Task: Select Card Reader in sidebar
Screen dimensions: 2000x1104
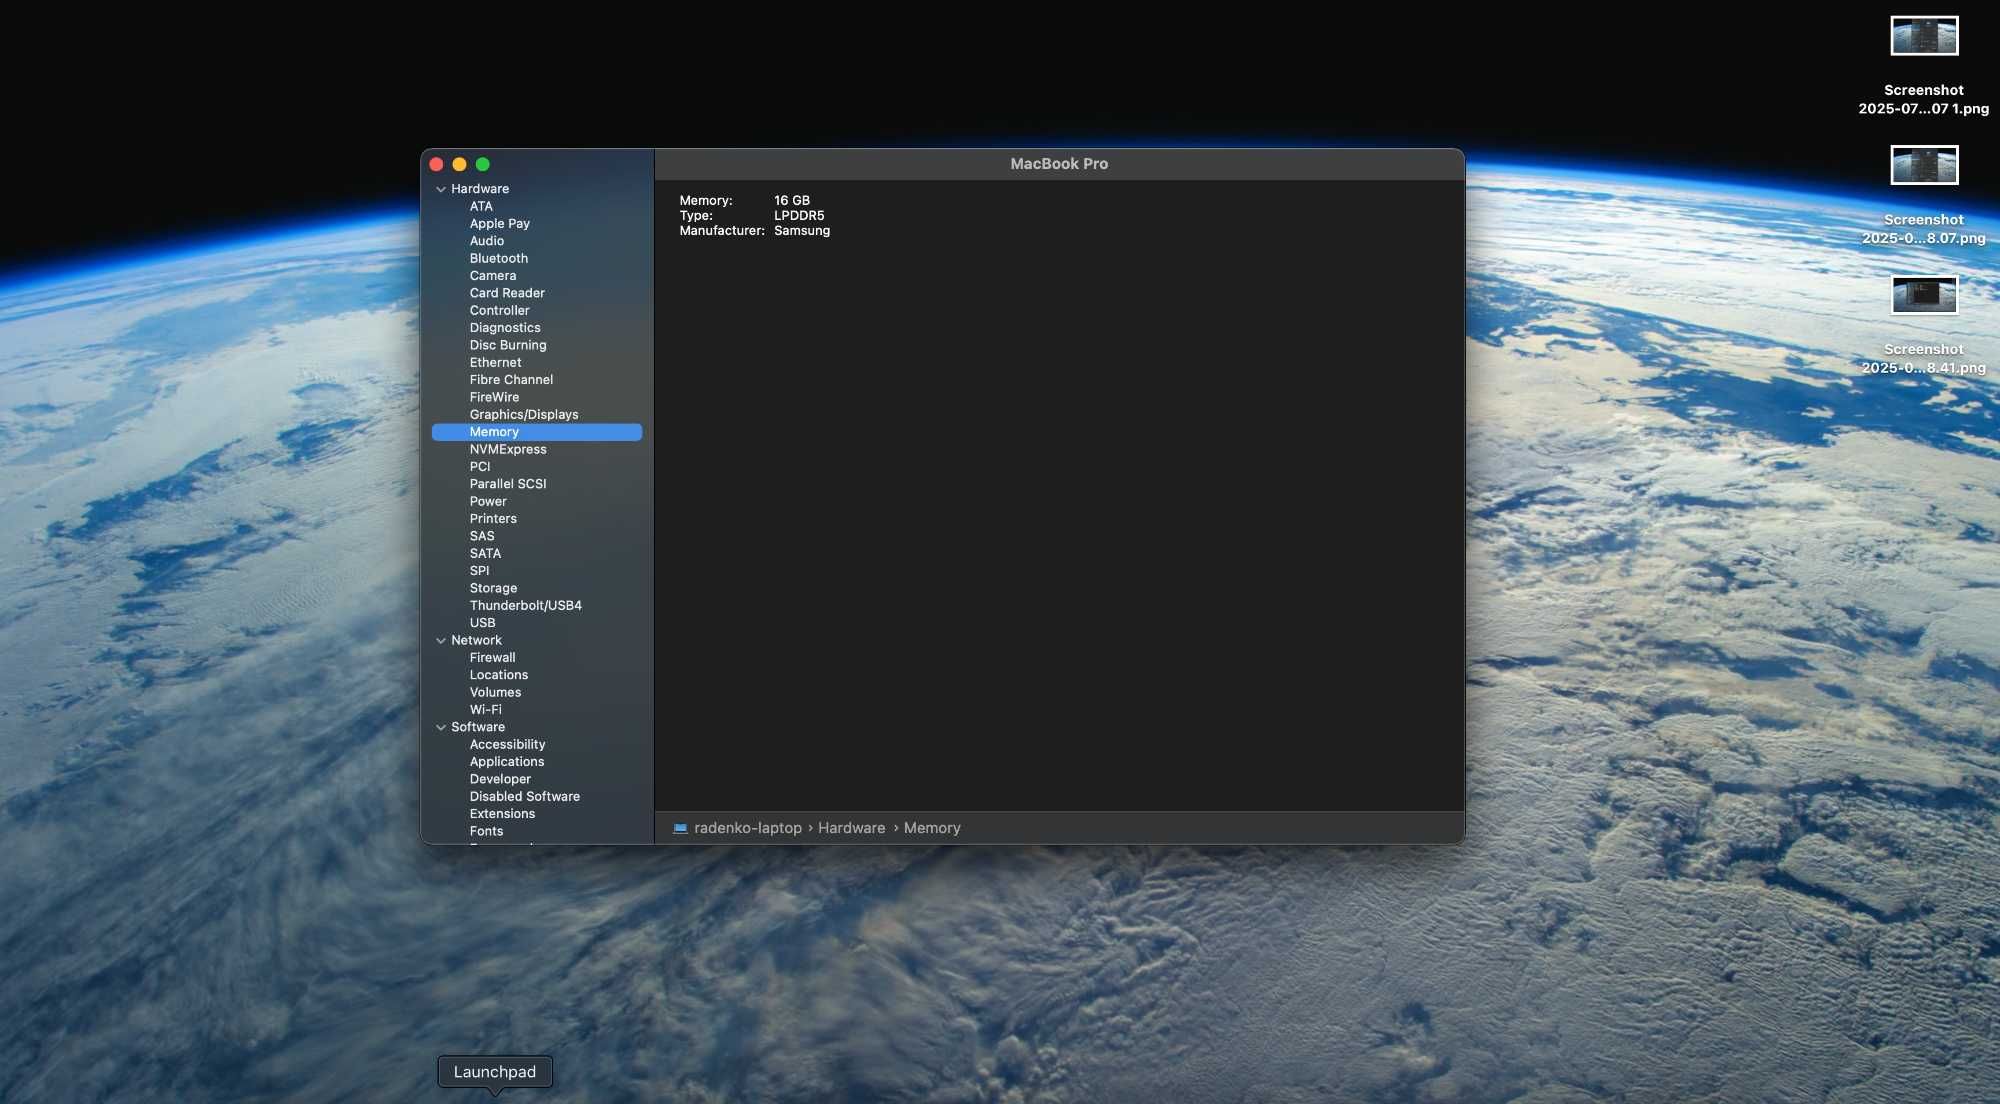Action: (507, 293)
